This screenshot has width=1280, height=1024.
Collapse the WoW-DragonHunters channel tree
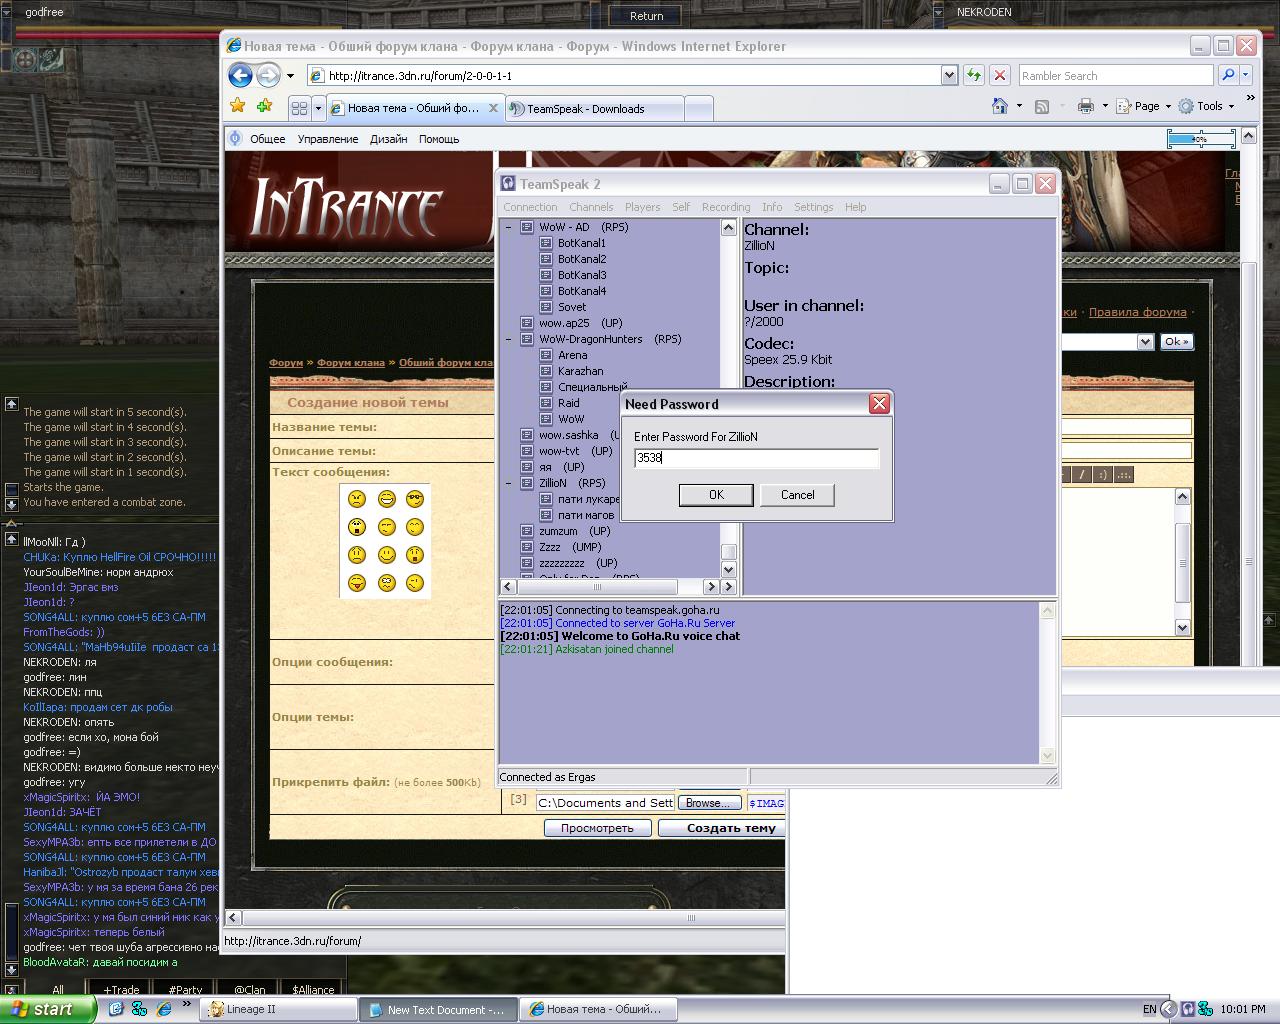(x=508, y=339)
